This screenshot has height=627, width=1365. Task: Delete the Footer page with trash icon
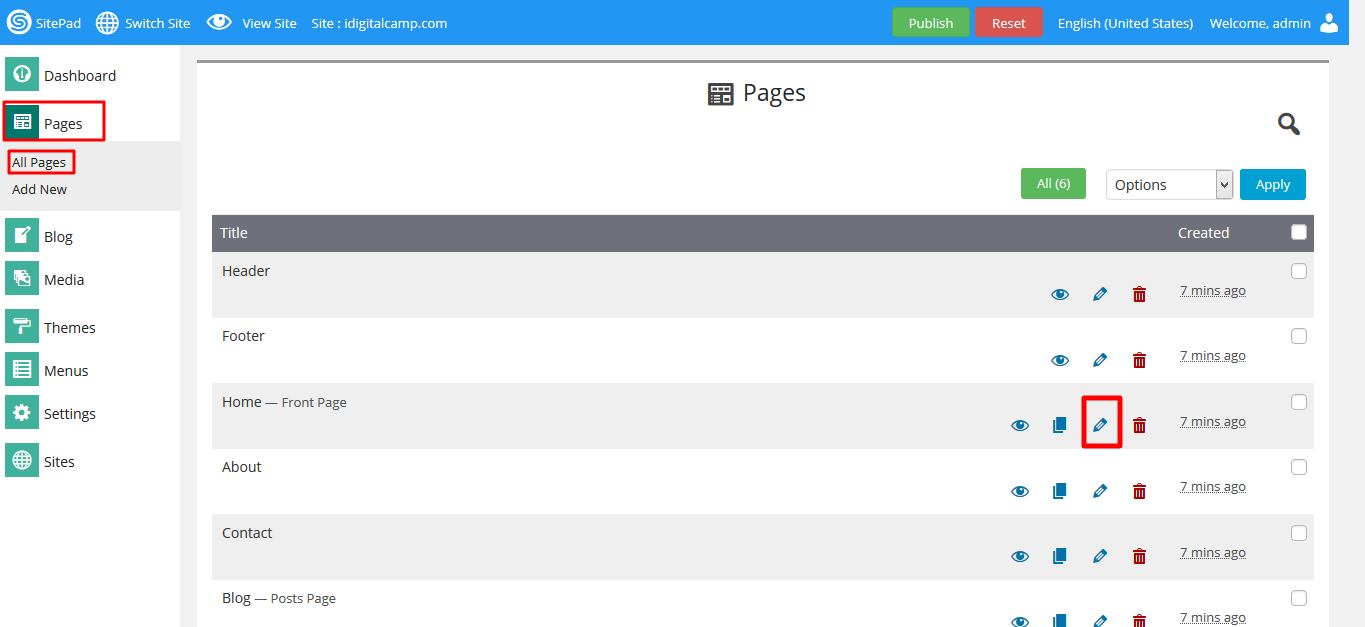point(1139,360)
